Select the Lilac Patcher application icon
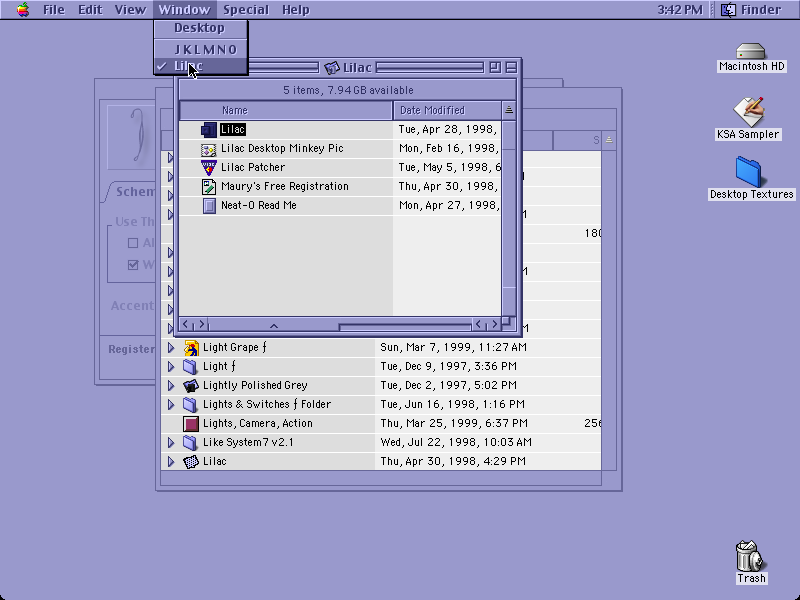 tap(208, 167)
